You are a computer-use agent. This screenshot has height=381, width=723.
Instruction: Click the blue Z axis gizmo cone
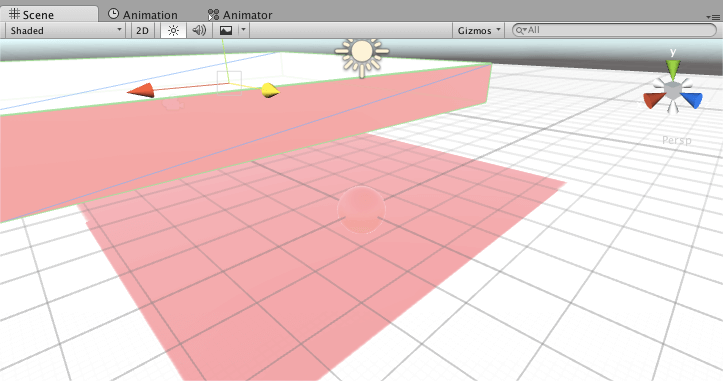[x=692, y=100]
